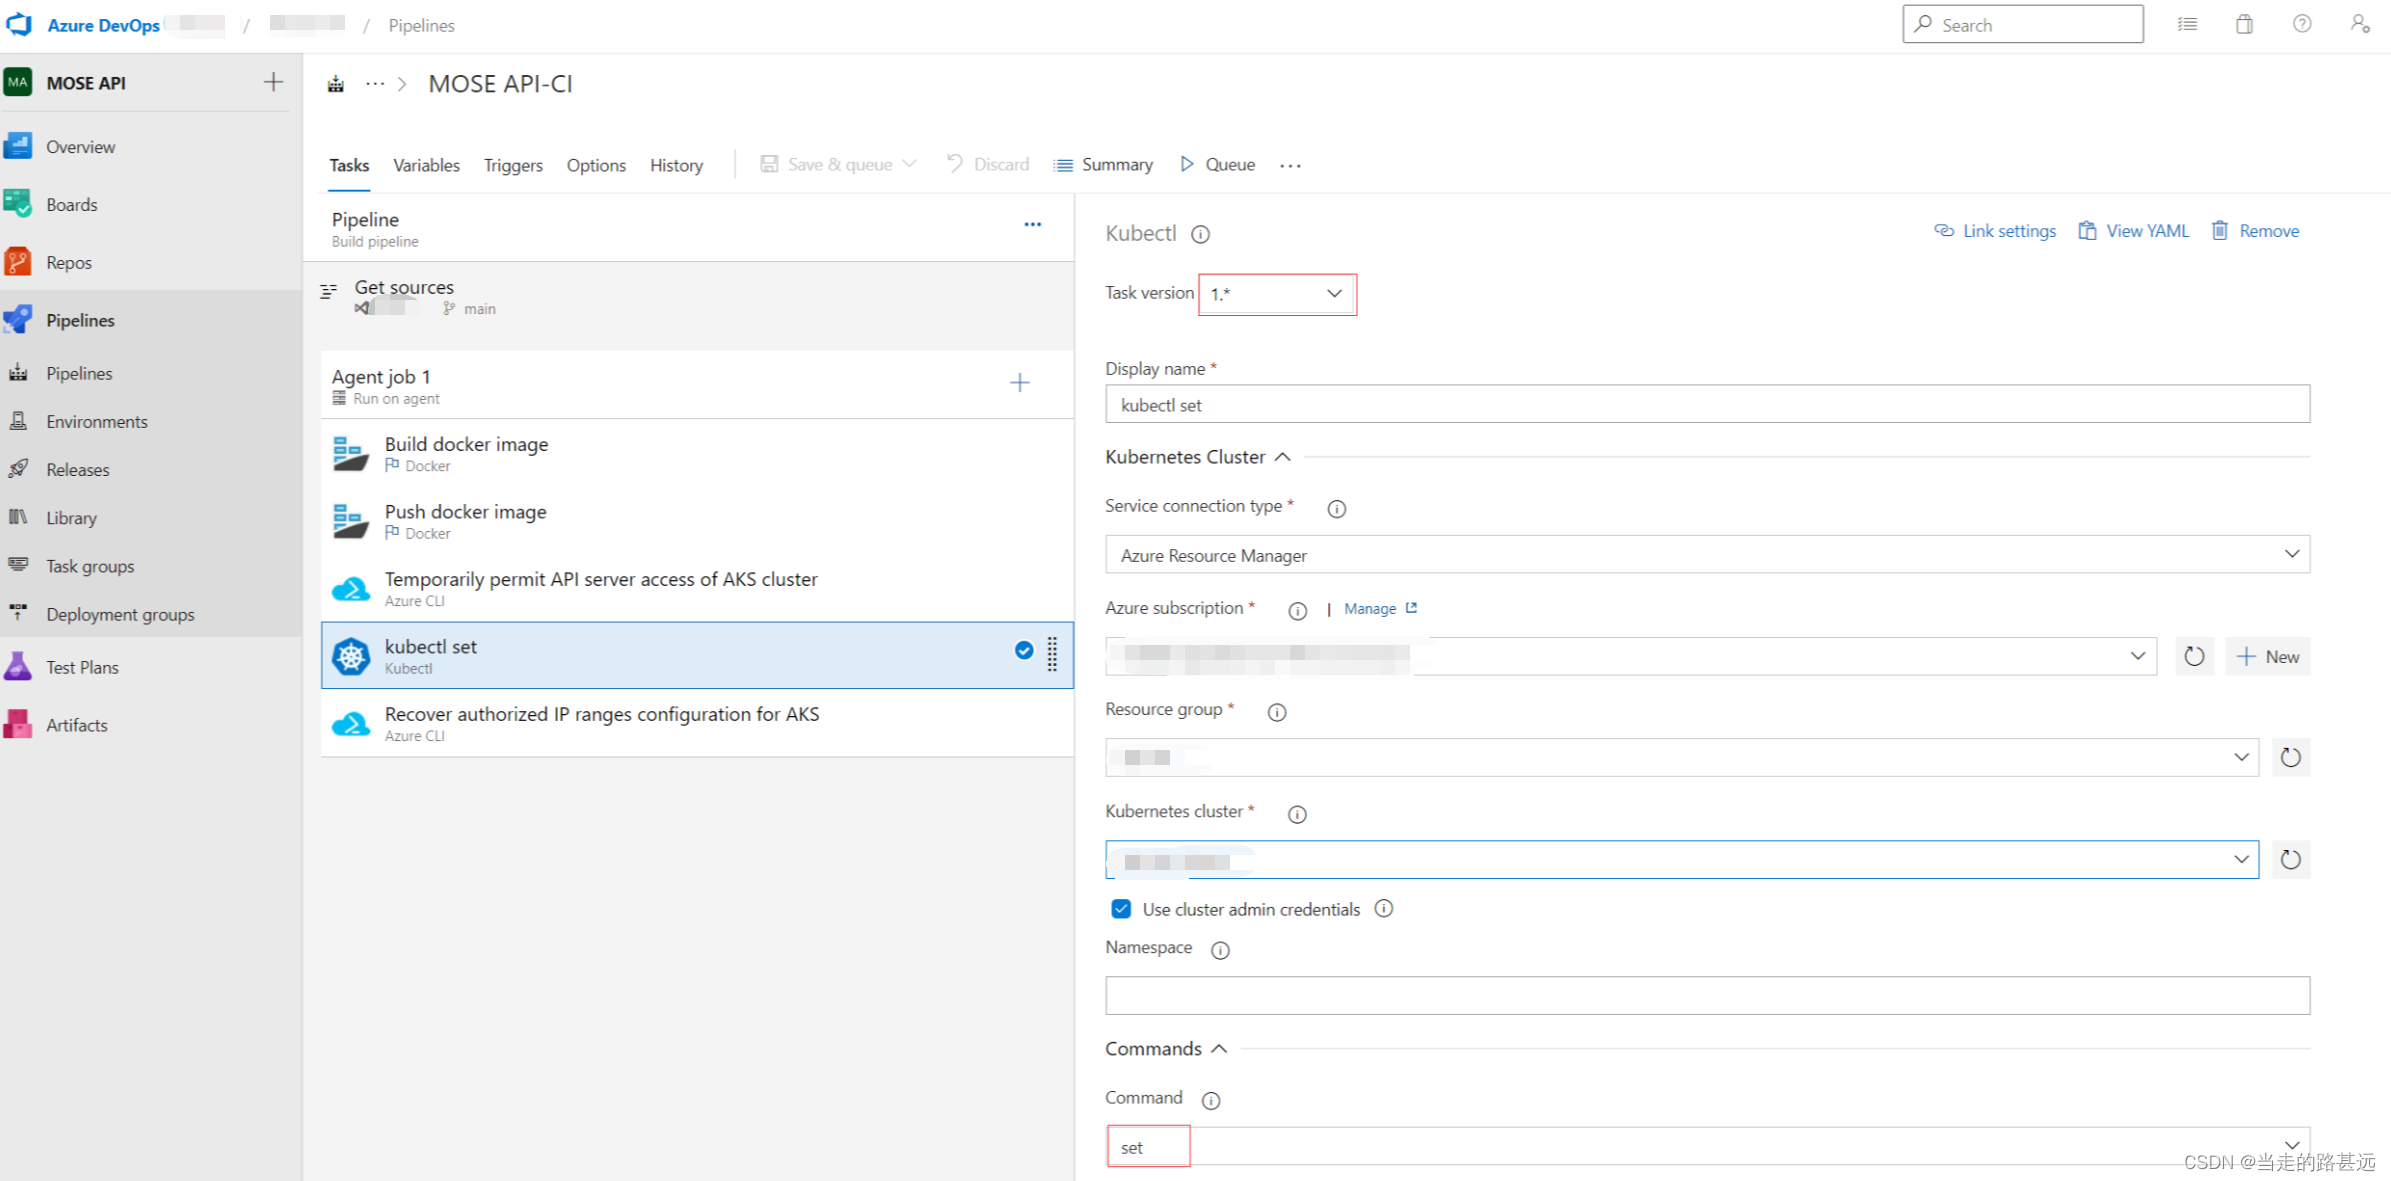
Task: Add a task to Agent job 1
Action: pos(1019,383)
